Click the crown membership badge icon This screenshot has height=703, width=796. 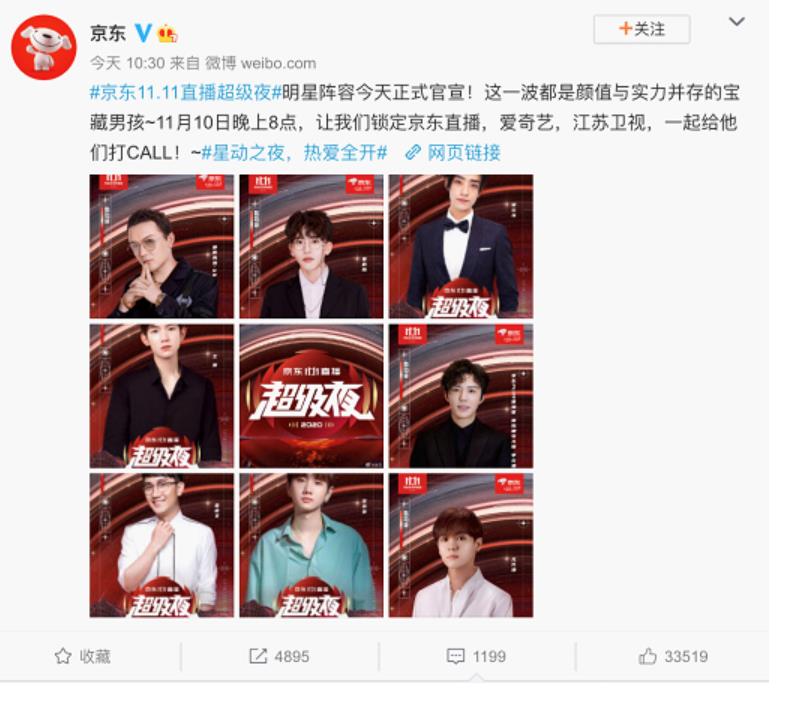point(168,34)
